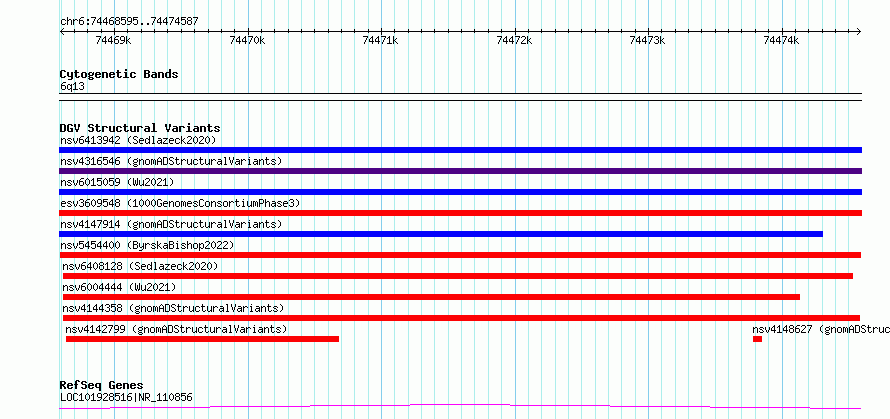The image size is (890, 419).
Task: Open the nsv4316546 (gnomADStructuralVariants) label
Action: pos(171,161)
